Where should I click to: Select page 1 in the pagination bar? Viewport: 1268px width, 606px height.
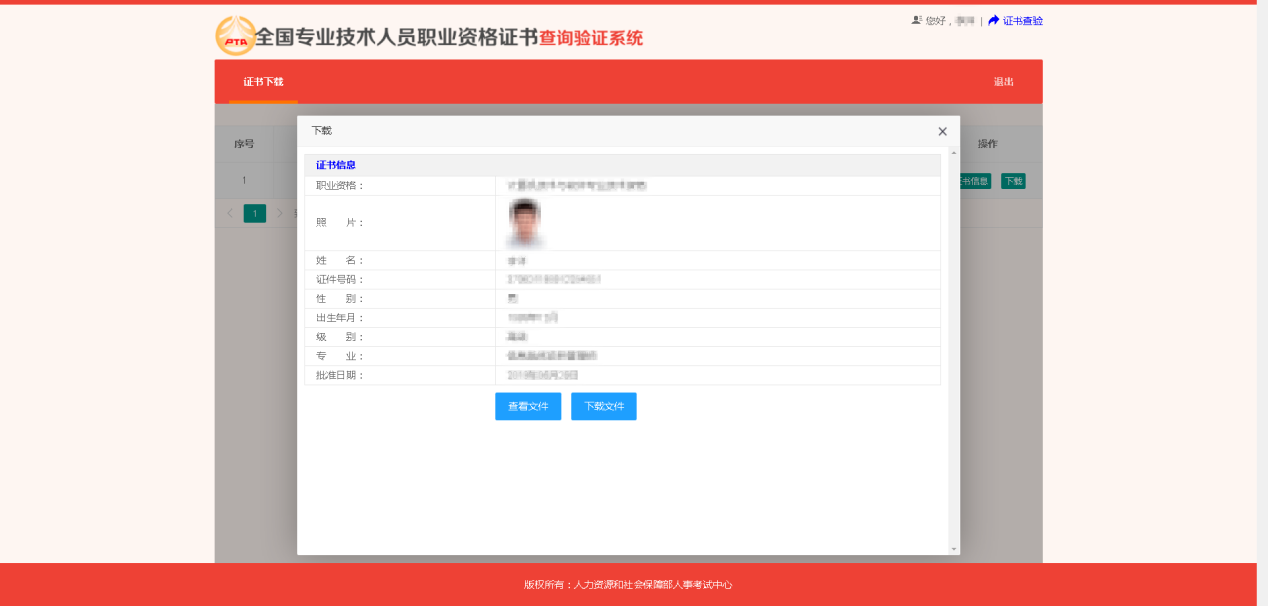point(254,213)
